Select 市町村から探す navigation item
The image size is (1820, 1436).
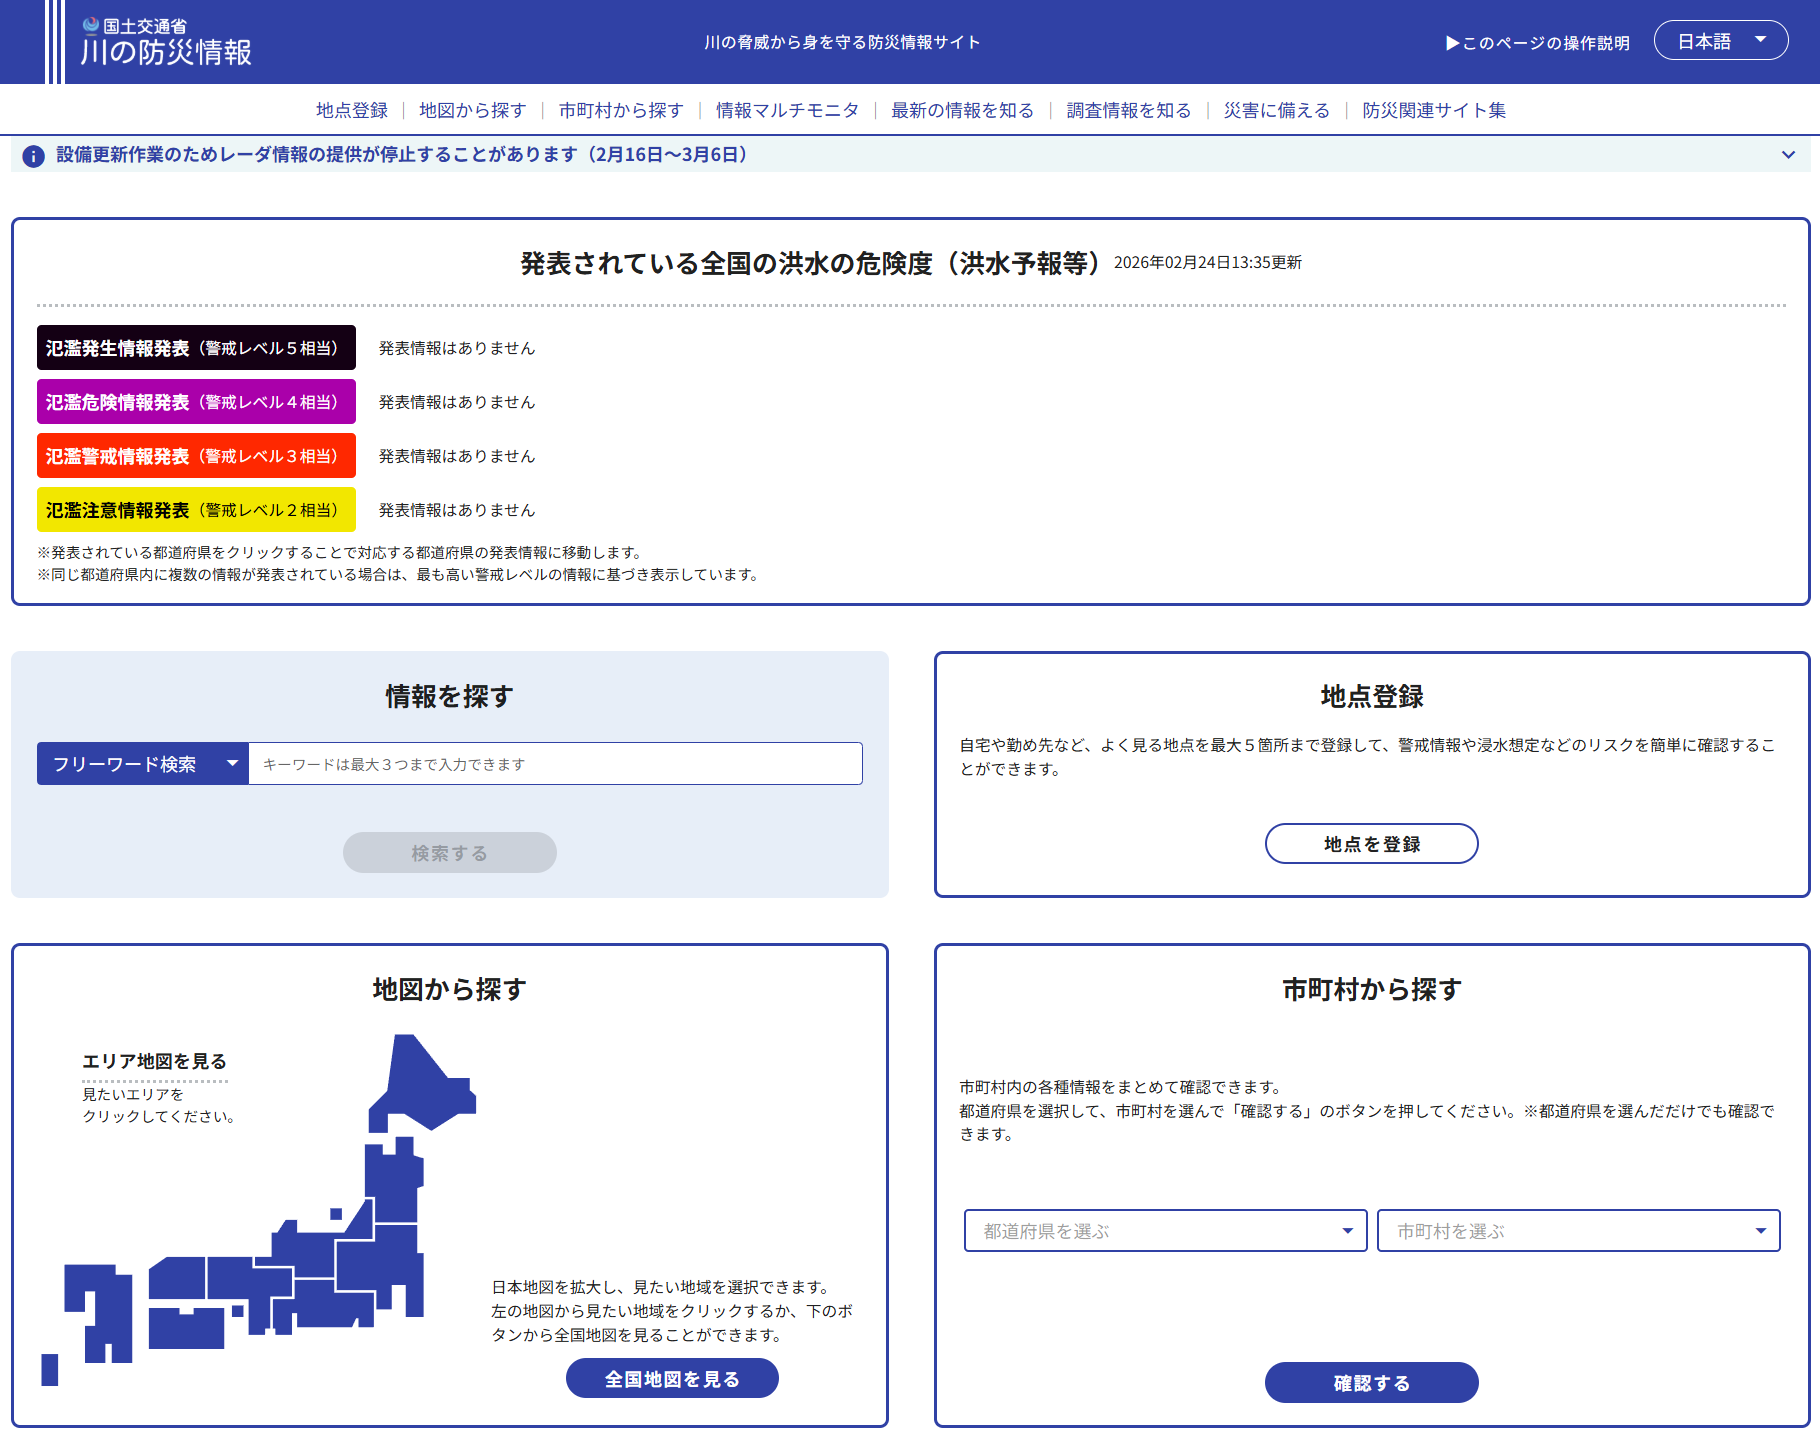621,111
